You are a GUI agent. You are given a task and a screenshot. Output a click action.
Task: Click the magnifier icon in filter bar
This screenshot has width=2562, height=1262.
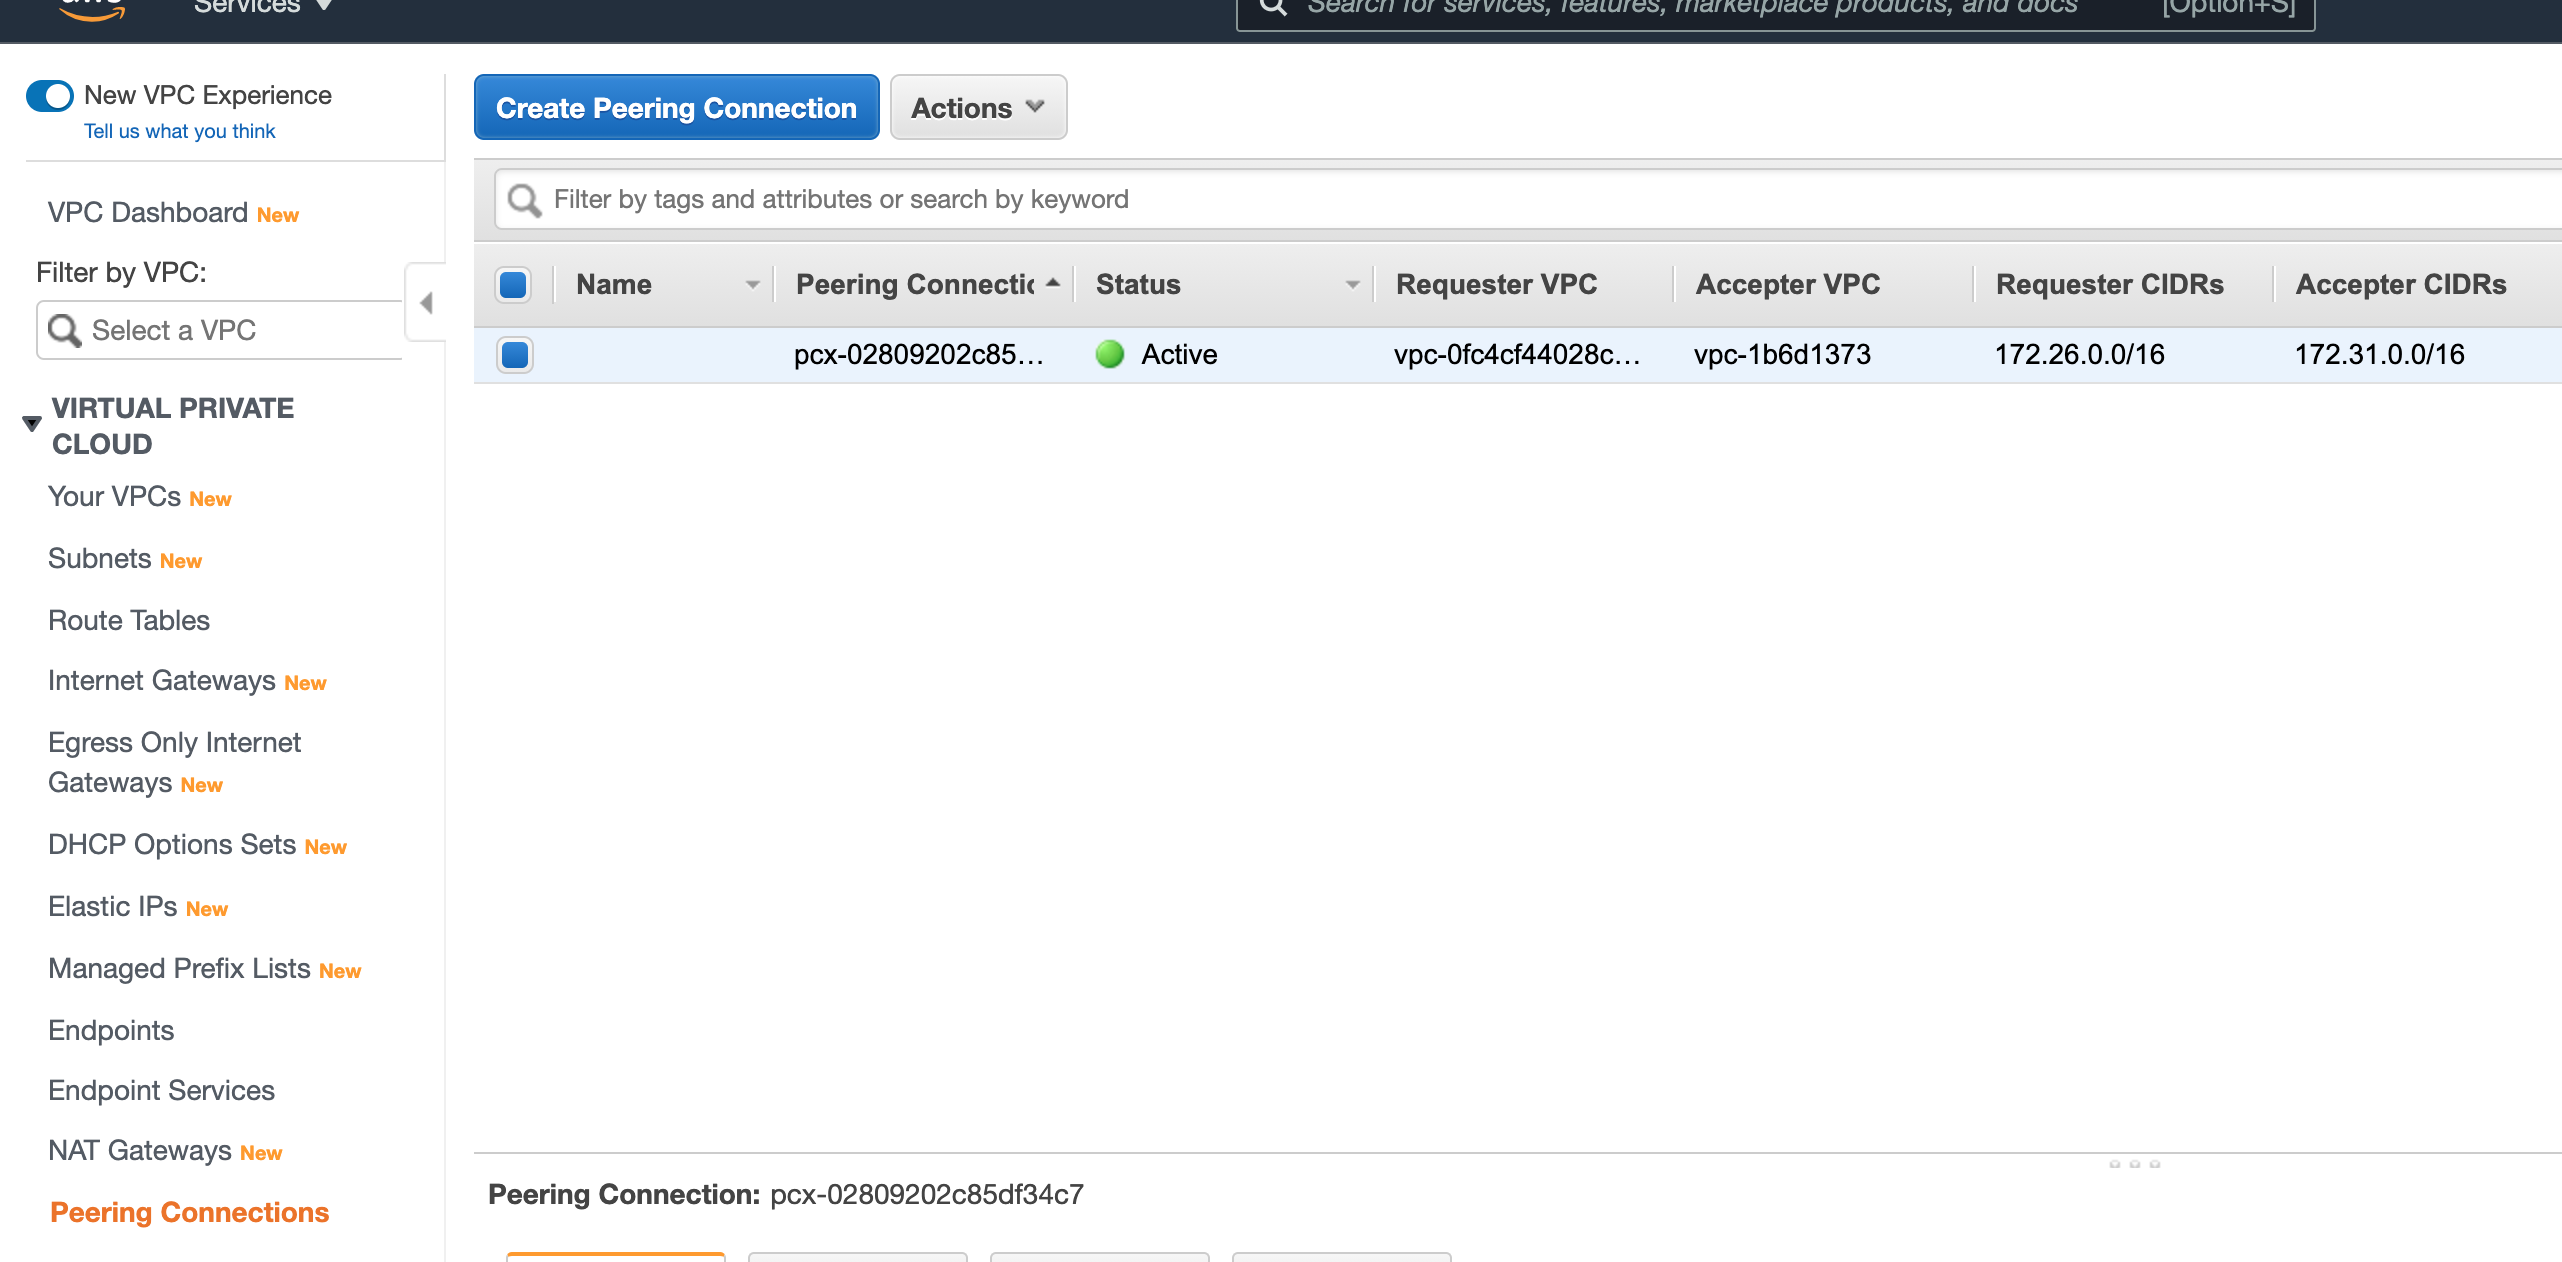pyautogui.click(x=524, y=200)
